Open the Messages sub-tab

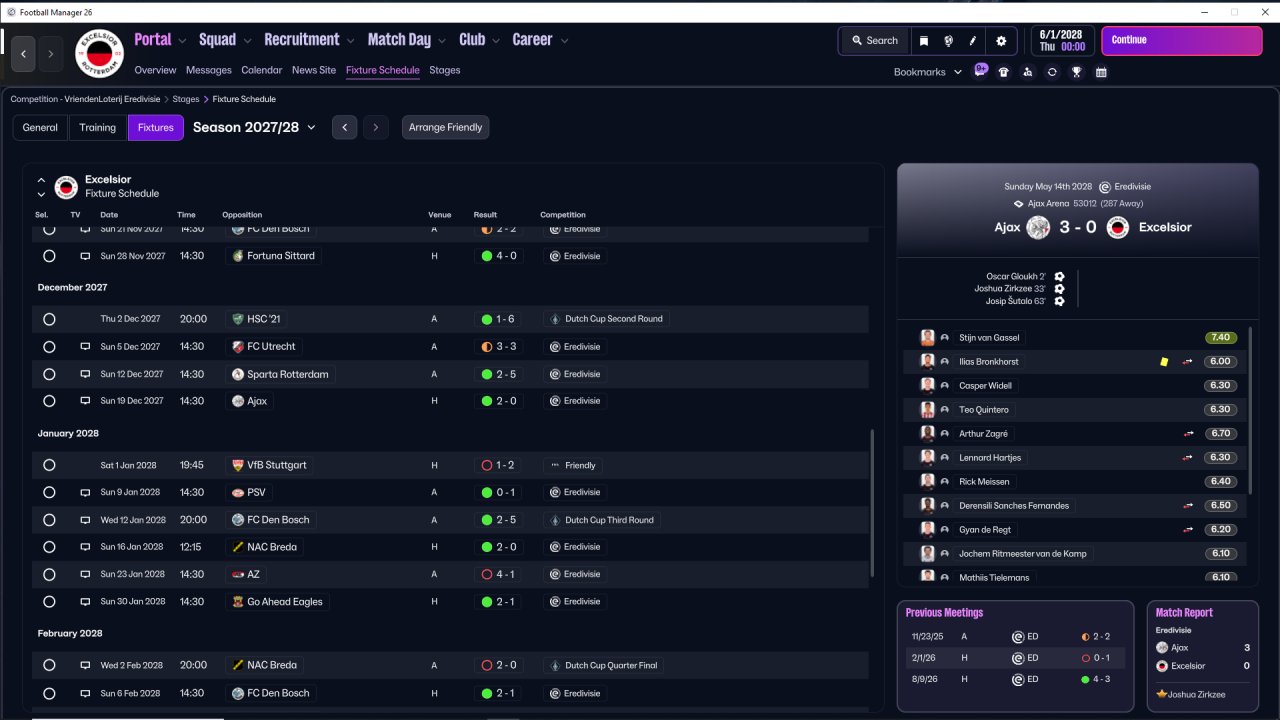tap(208, 71)
